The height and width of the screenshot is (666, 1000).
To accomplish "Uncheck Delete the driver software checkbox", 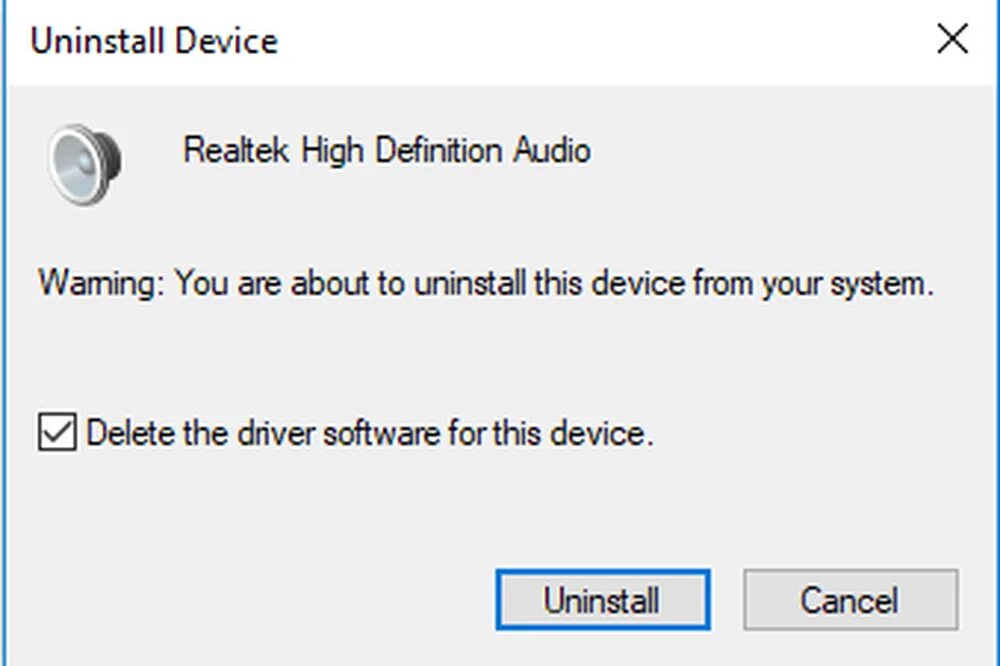I will 57,432.
